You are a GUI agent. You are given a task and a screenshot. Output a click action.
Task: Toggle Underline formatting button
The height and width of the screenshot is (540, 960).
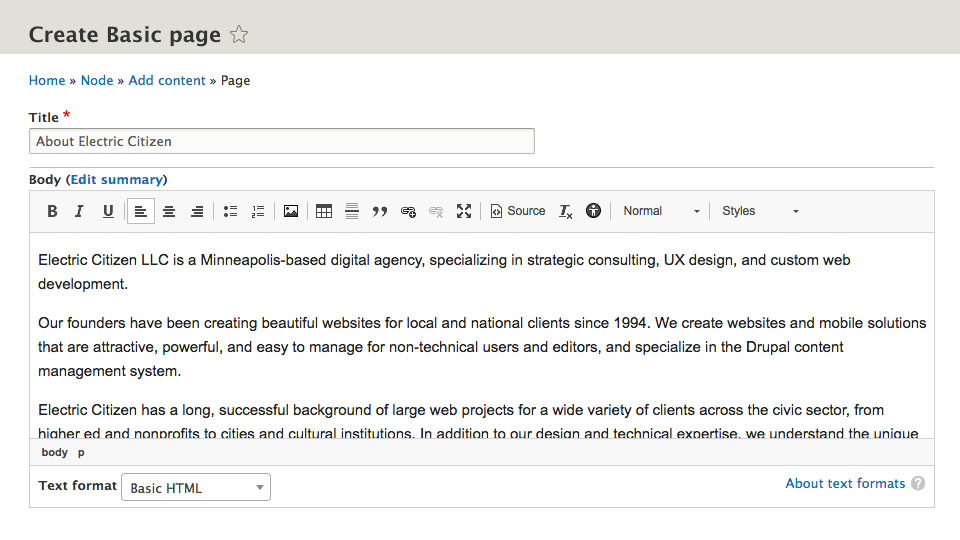[108, 211]
